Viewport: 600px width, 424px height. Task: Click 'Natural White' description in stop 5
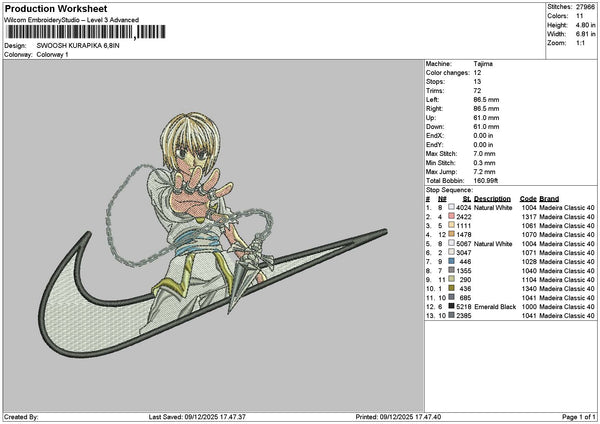tap(493, 244)
